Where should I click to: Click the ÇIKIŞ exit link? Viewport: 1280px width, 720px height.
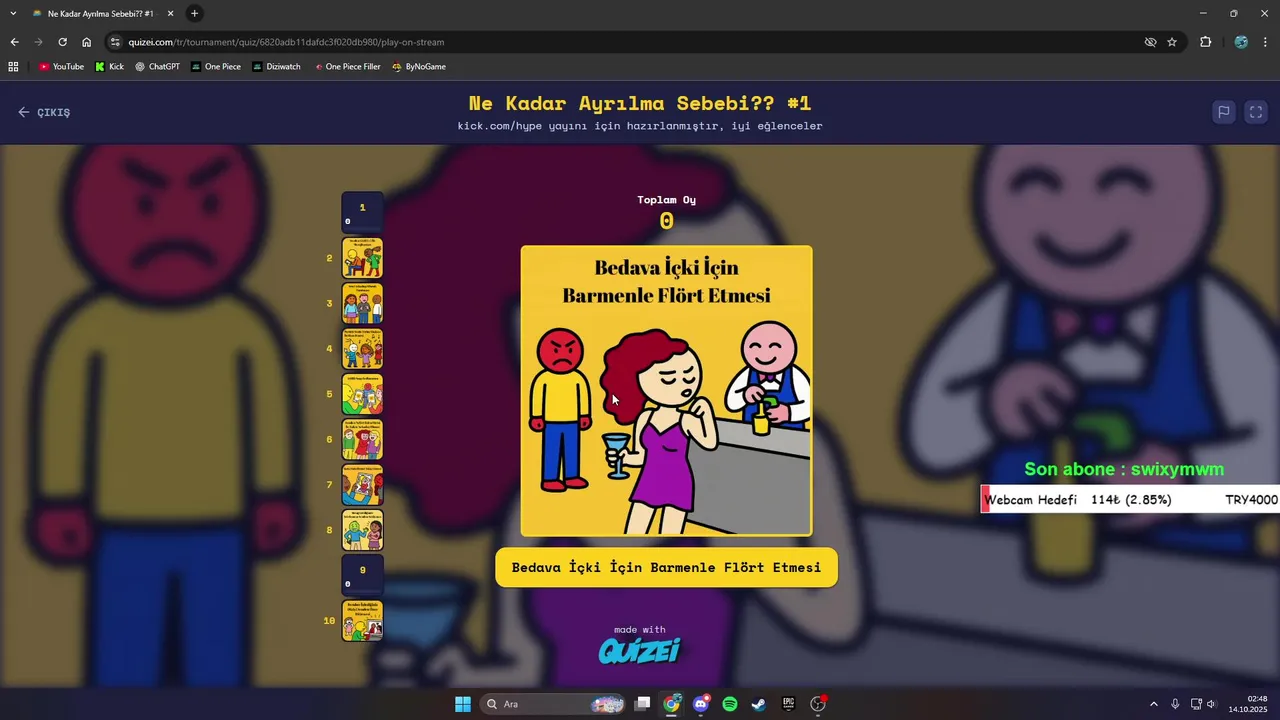(x=44, y=112)
